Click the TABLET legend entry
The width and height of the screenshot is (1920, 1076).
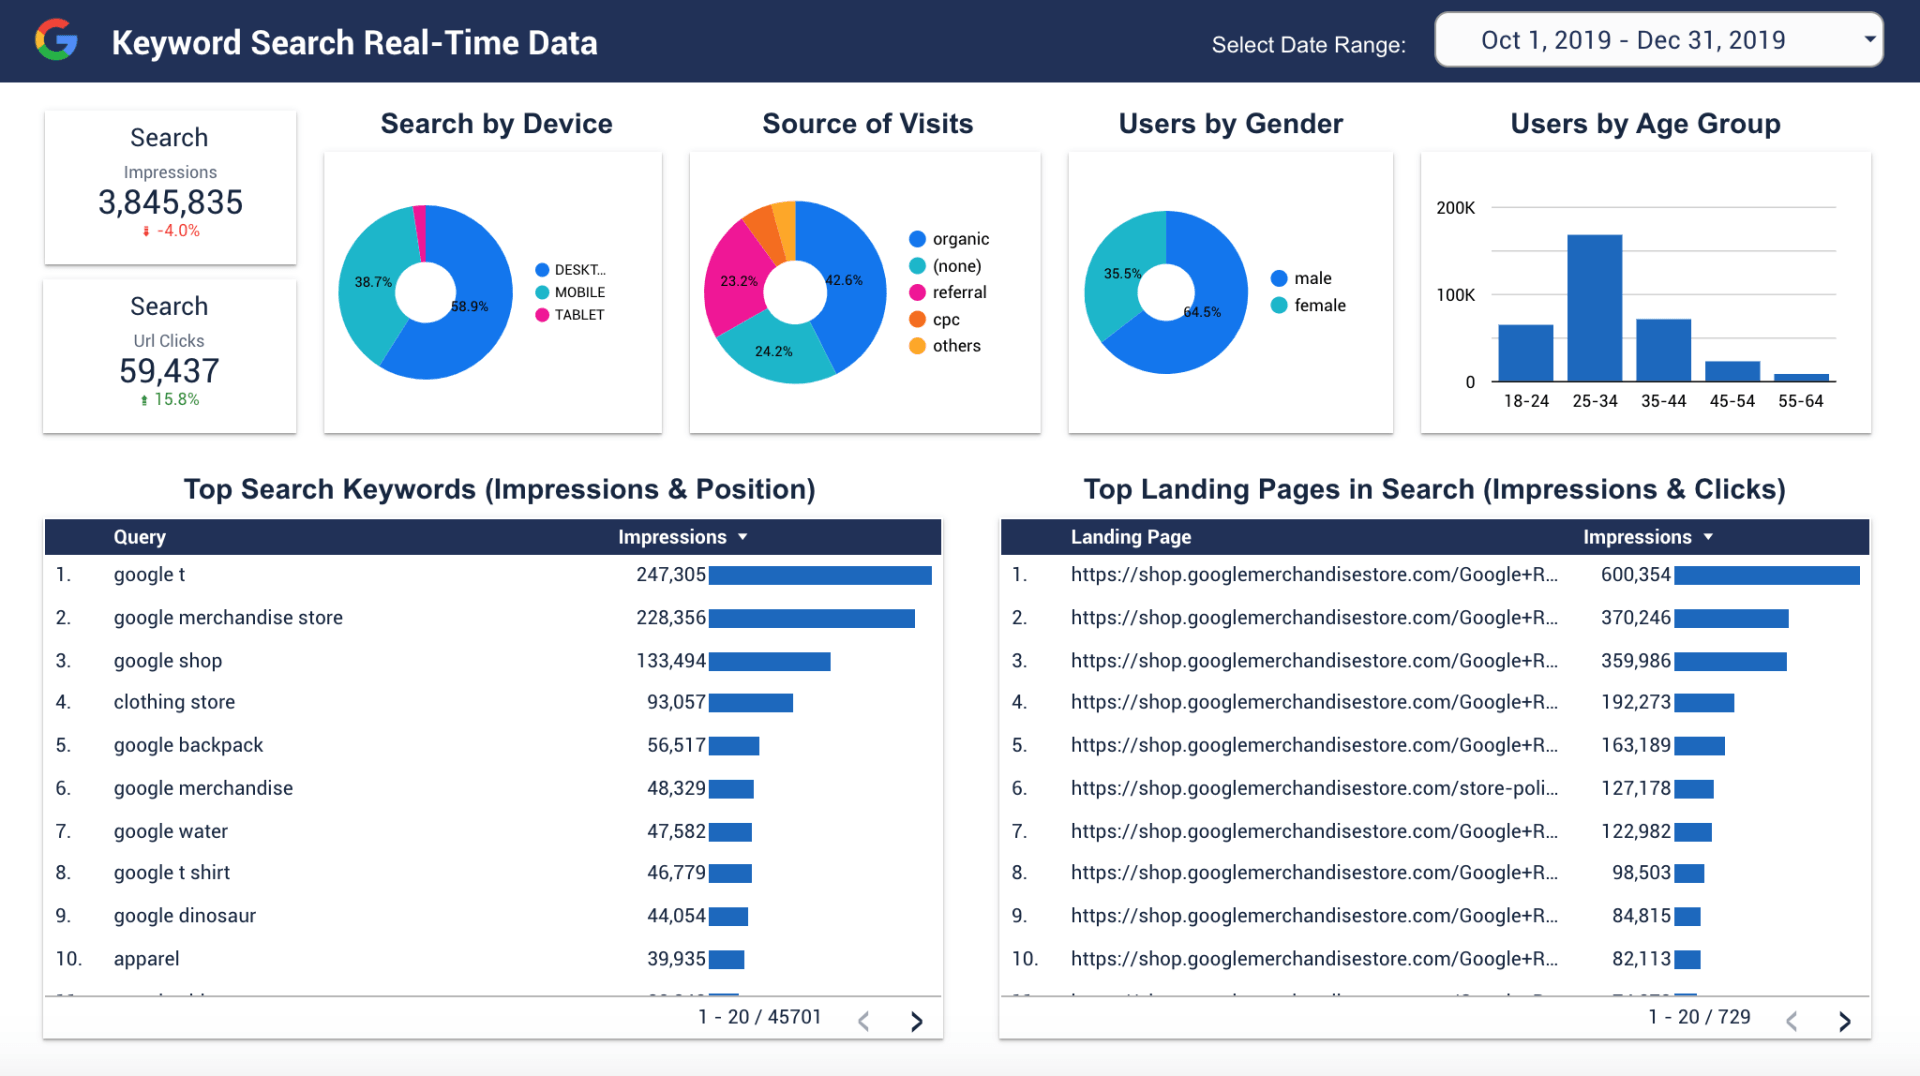pos(571,314)
